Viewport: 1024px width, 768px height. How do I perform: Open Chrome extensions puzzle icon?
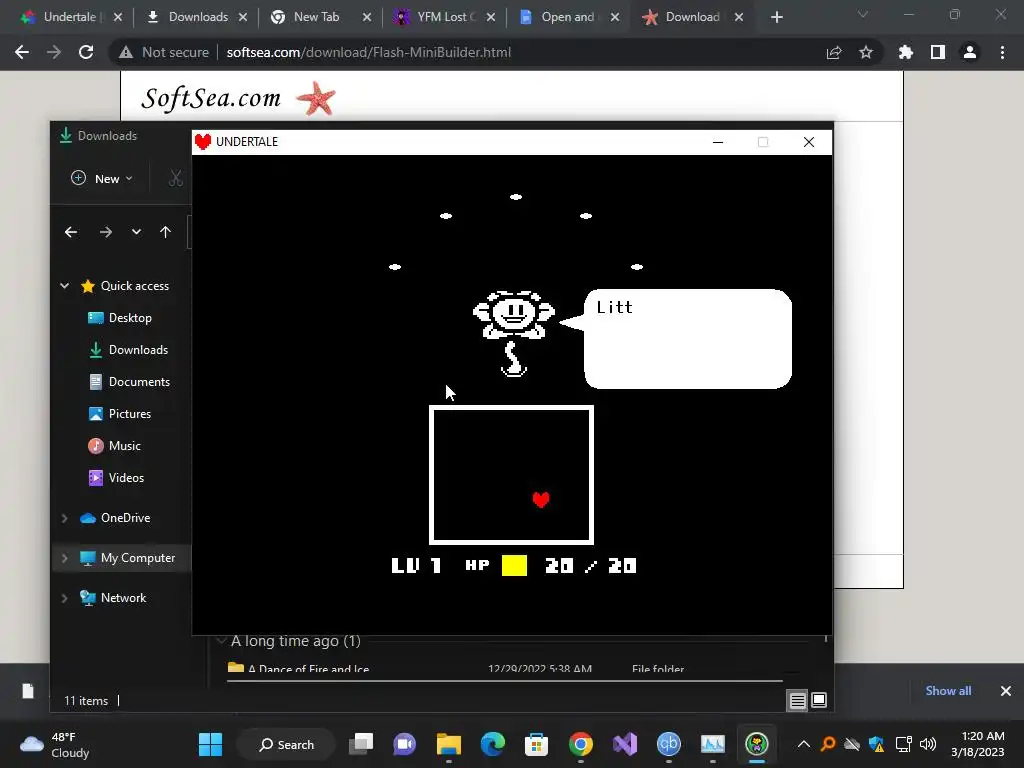[906, 52]
